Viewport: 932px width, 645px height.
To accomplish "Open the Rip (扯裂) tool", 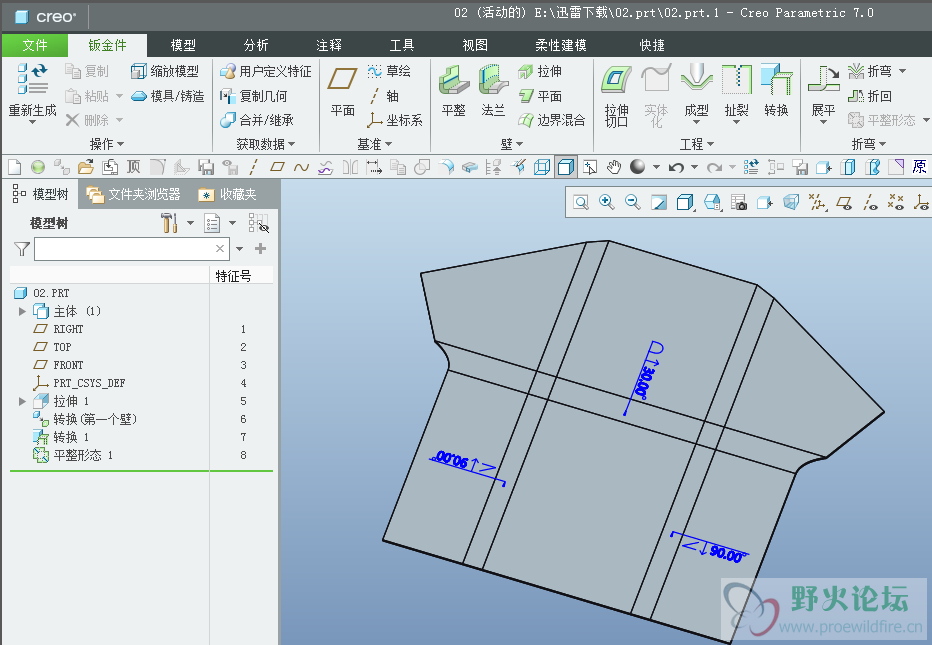I will tap(736, 80).
